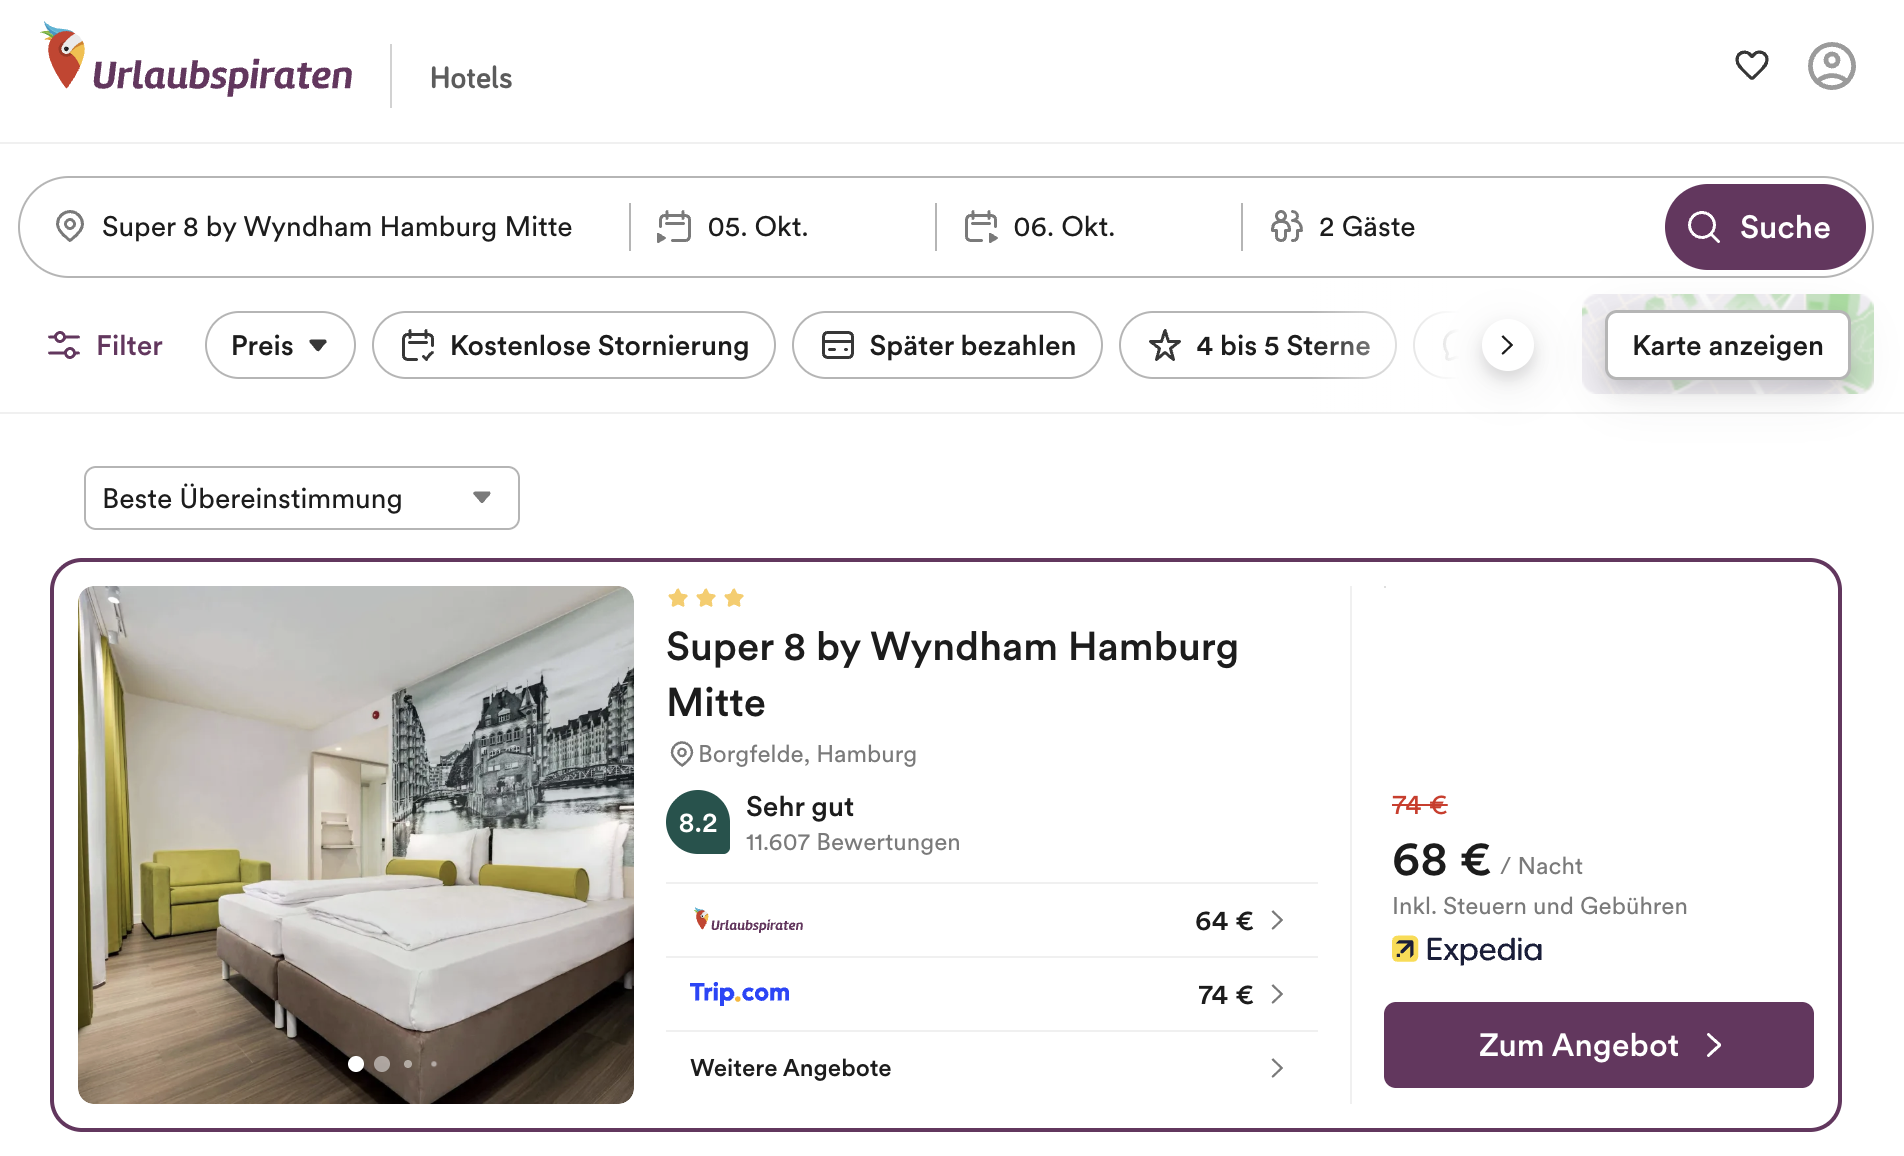Viewport: 1904px width, 1156px height.
Task: Click the location pin in search field
Action: point(70,226)
